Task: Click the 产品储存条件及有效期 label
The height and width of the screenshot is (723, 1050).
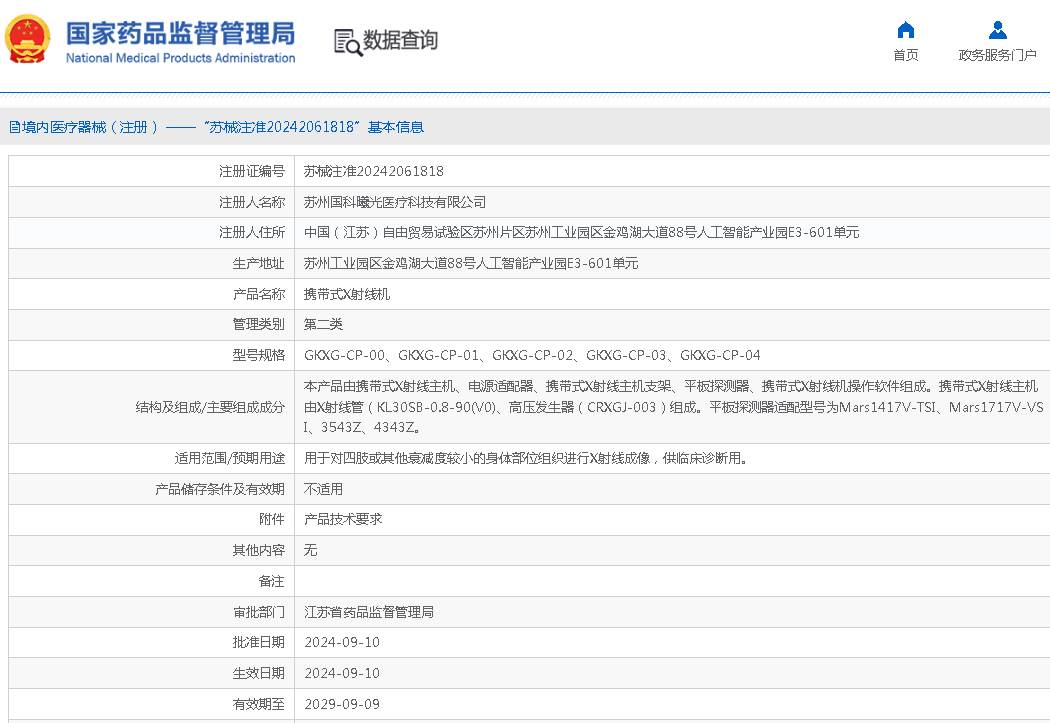Action: pyautogui.click(x=220, y=489)
